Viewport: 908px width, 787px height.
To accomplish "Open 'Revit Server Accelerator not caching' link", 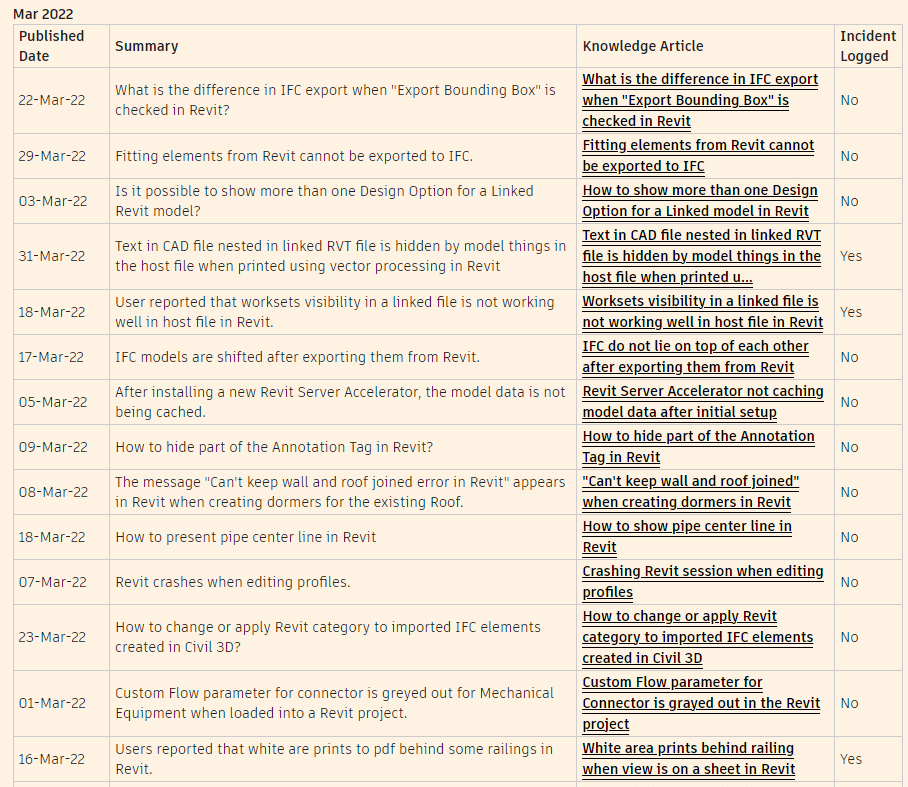I will [x=703, y=402].
